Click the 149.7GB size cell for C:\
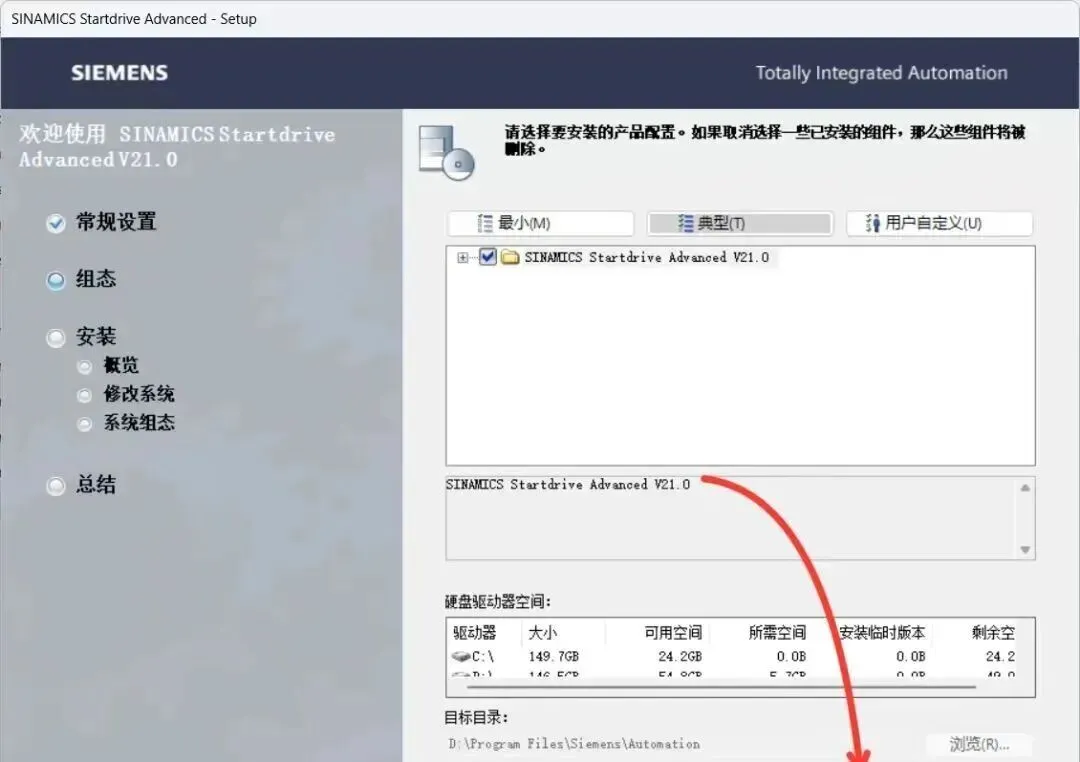This screenshot has width=1080, height=762. [554, 657]
